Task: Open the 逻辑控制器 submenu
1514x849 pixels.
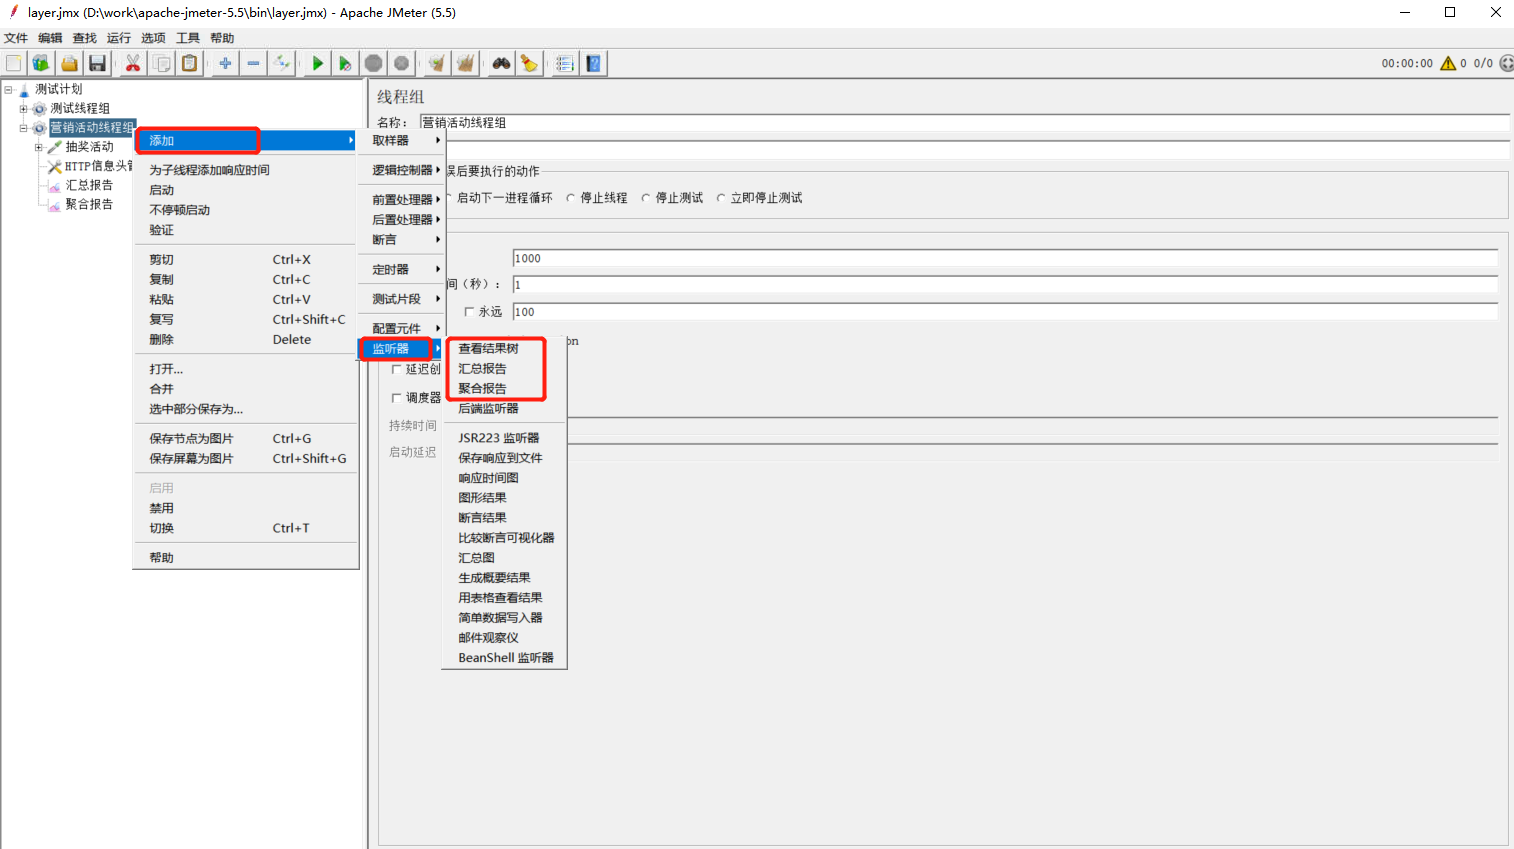Action: pos(402,170)
